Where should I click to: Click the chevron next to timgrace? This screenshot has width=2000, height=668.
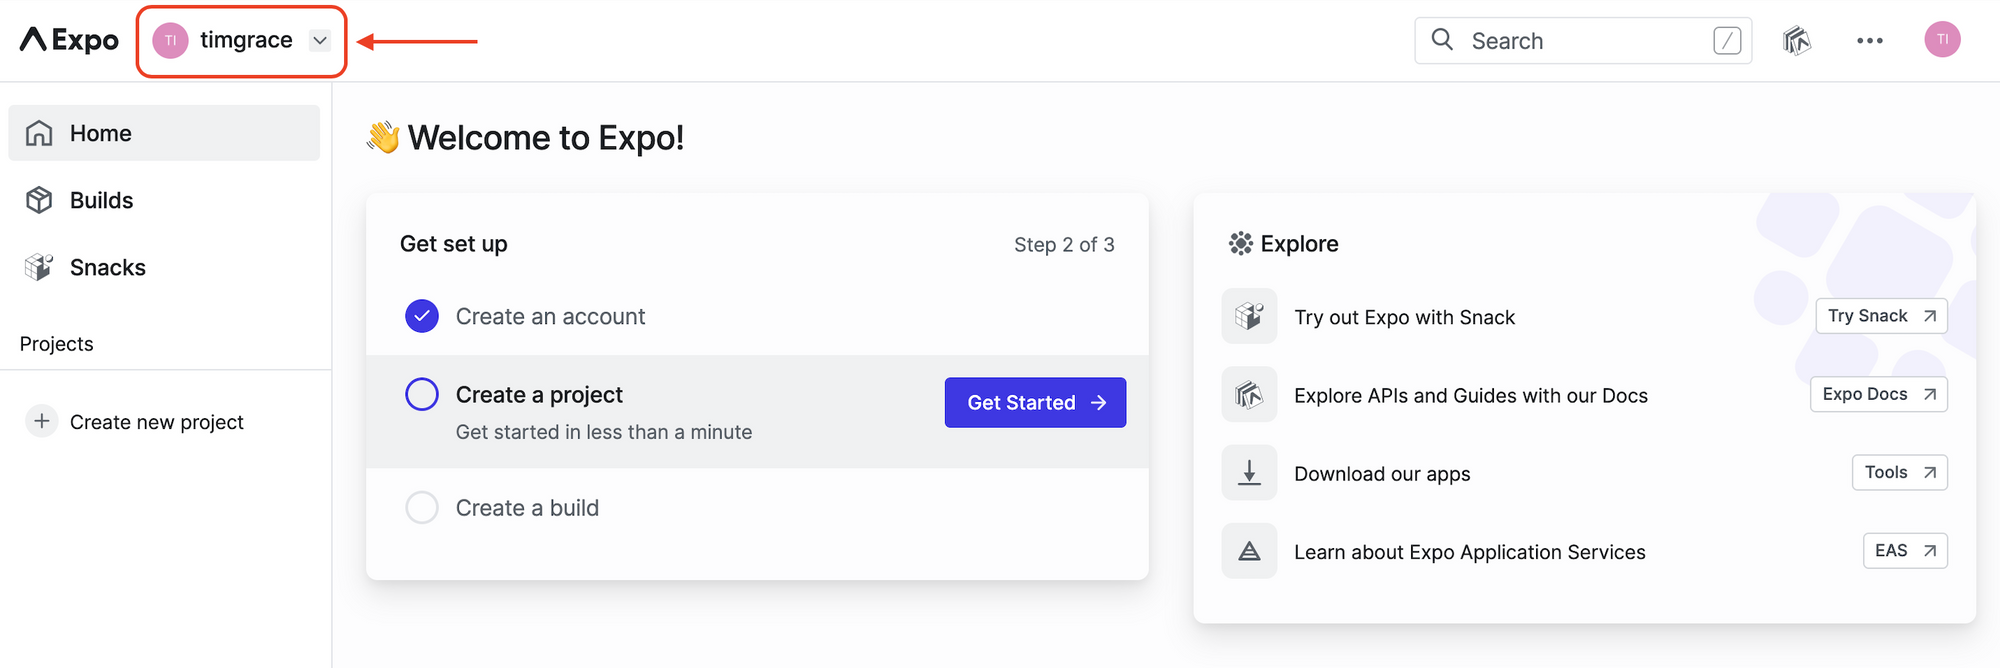[320, 41]
